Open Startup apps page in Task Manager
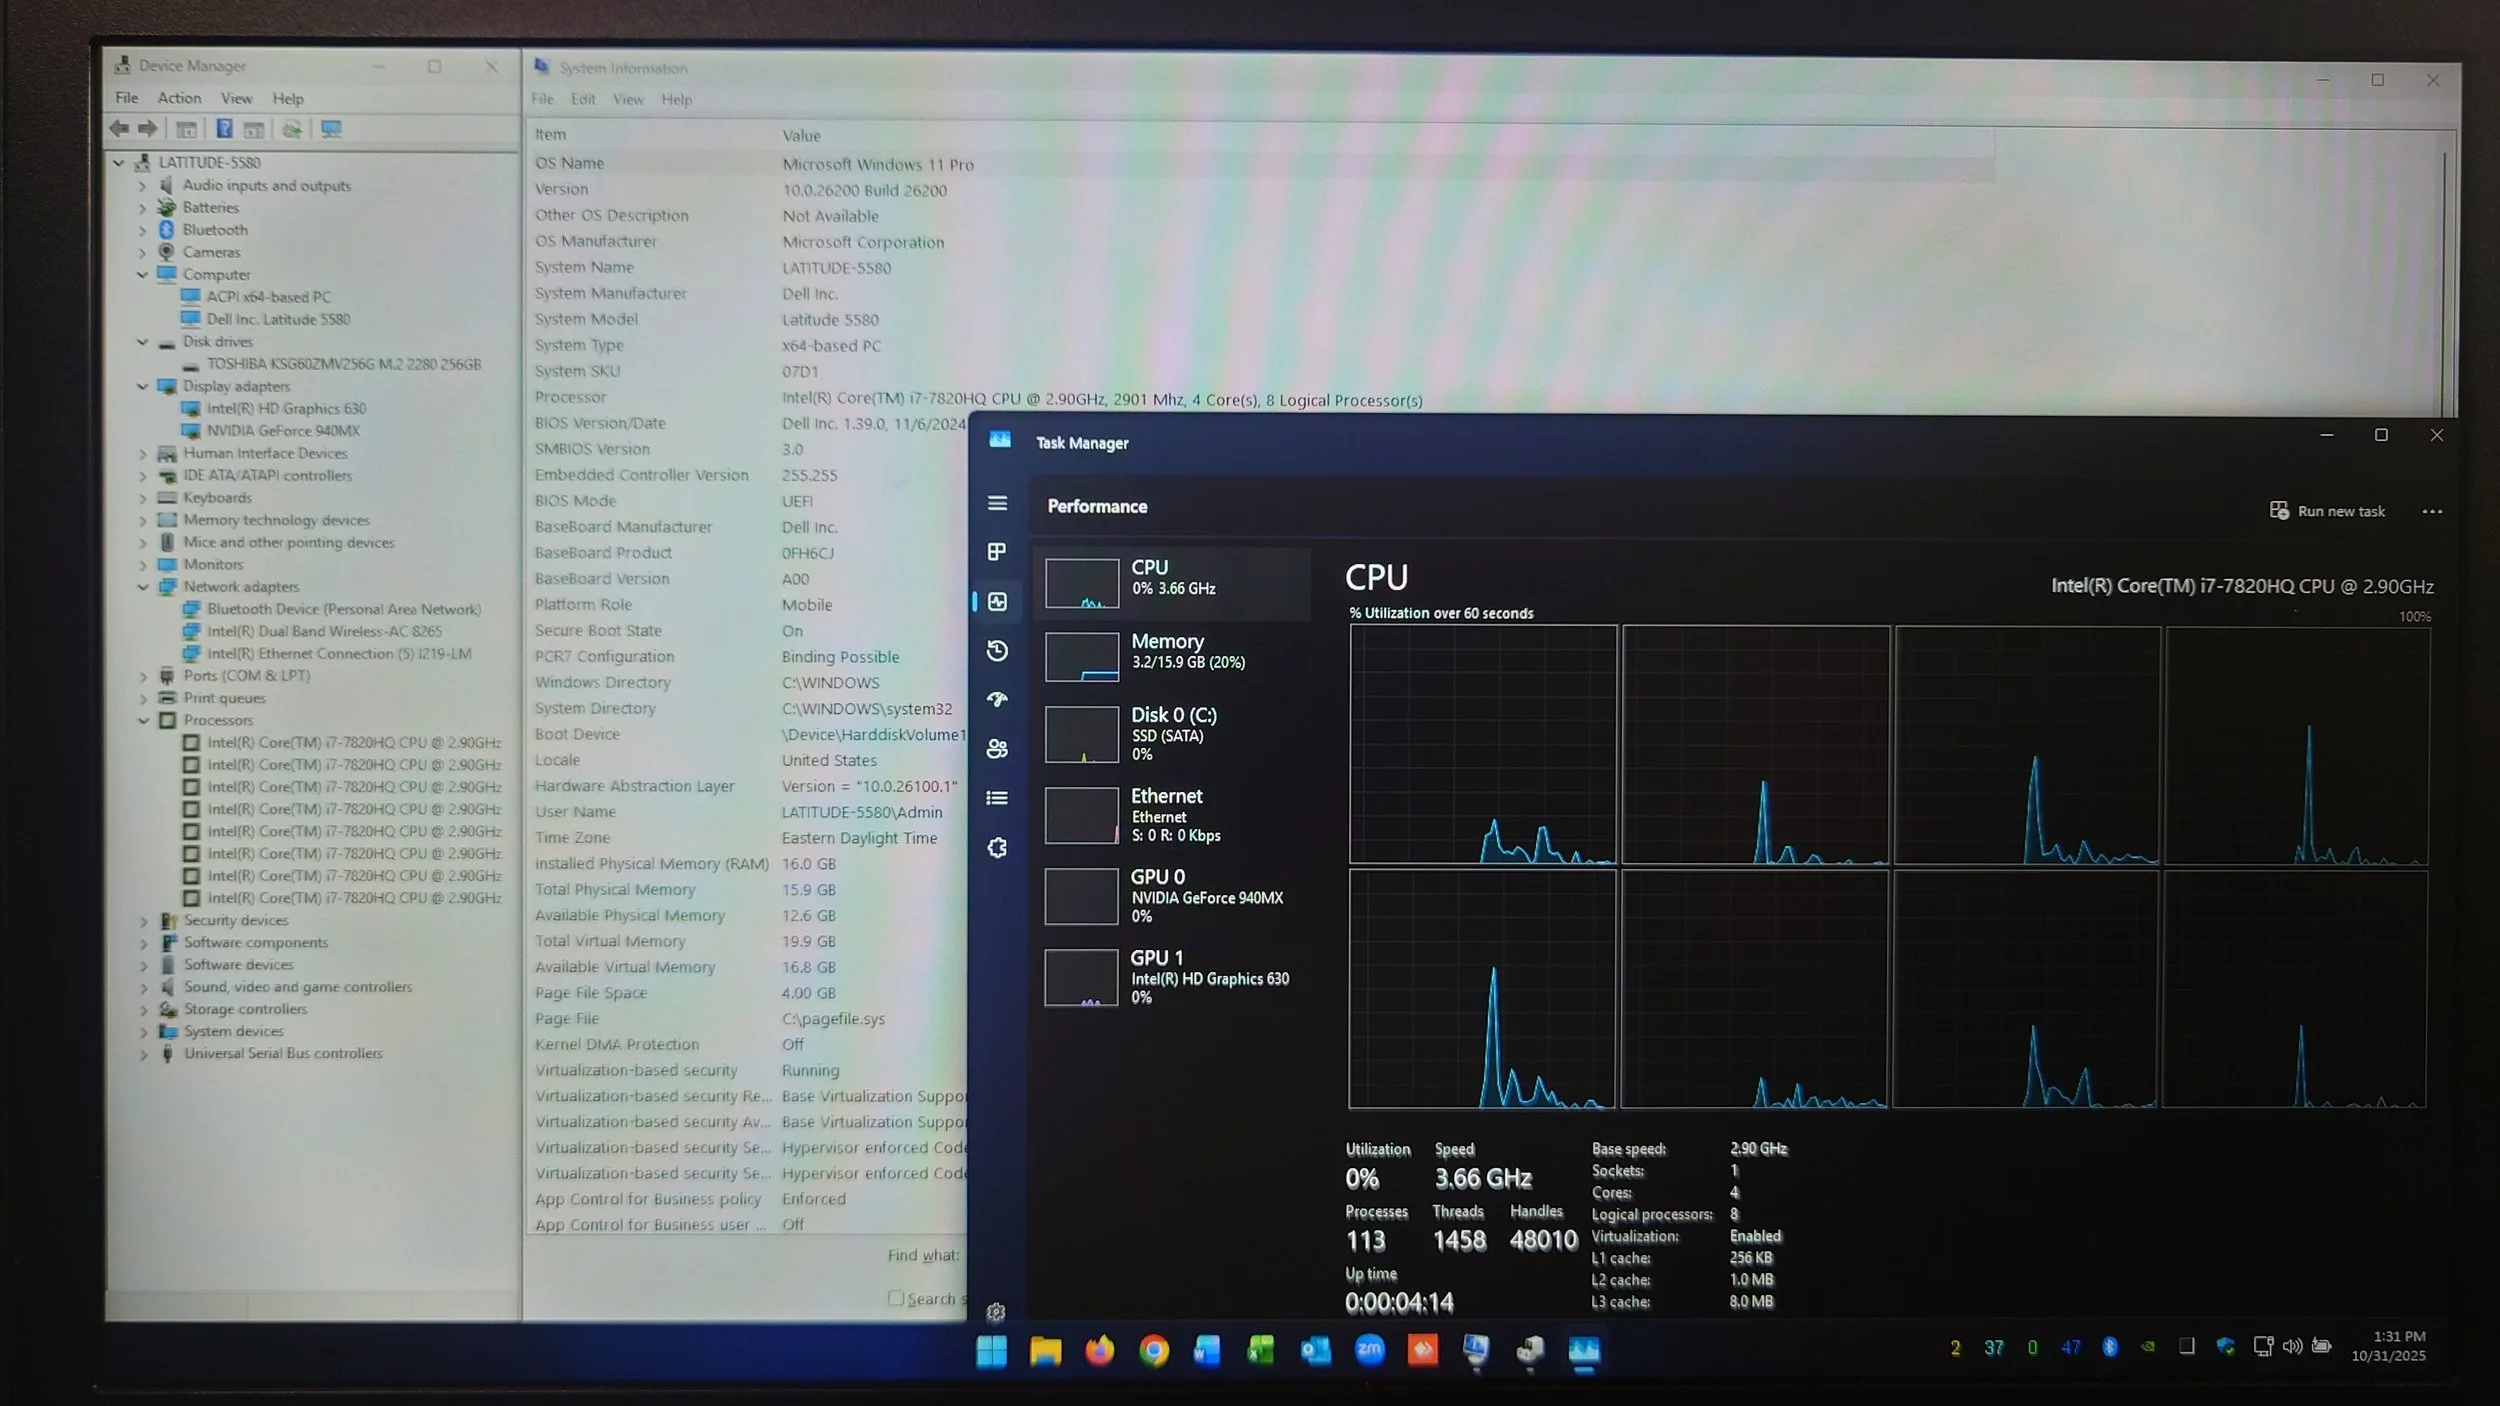 pos(997,700)
